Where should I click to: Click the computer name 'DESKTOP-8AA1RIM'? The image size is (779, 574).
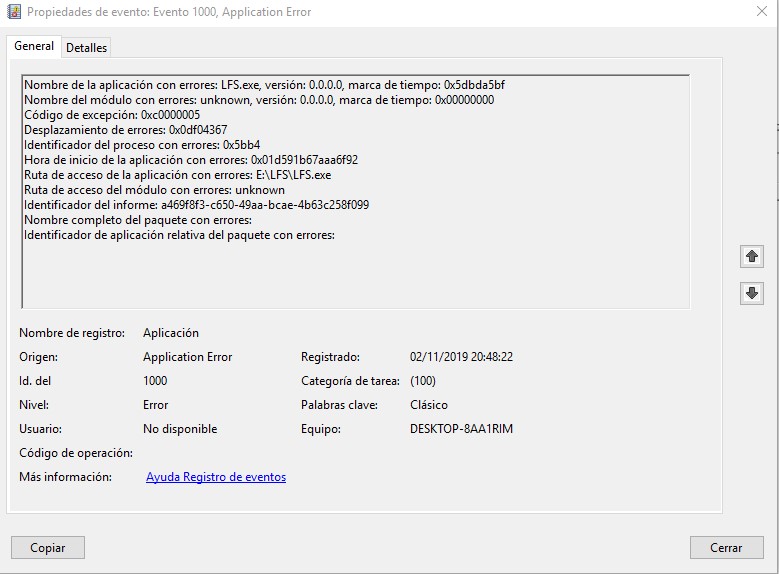[x=461, y=429]
